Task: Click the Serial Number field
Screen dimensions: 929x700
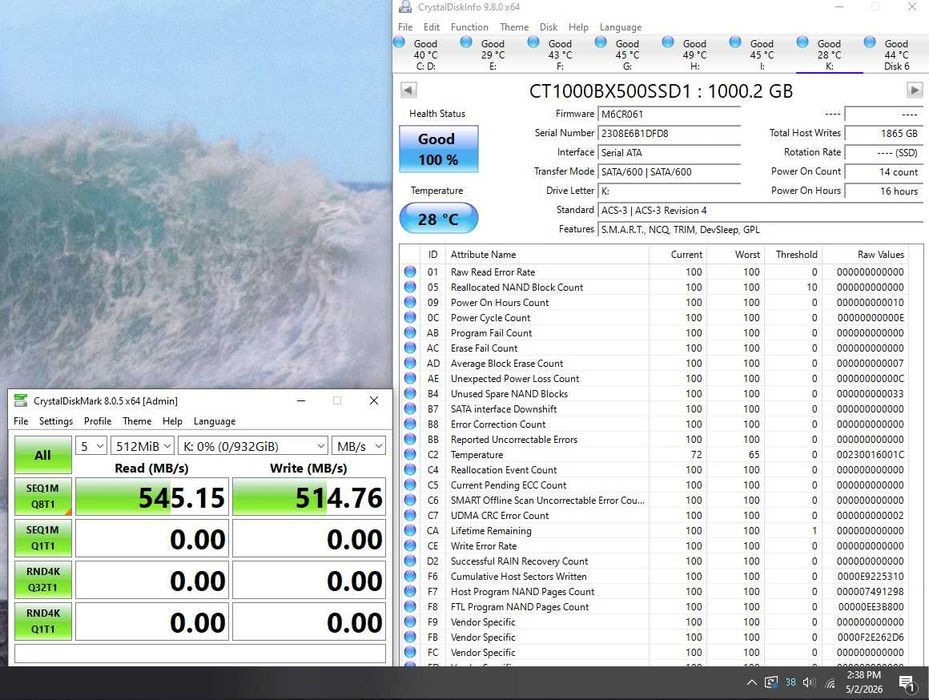Action: click(x=669, y=133)
